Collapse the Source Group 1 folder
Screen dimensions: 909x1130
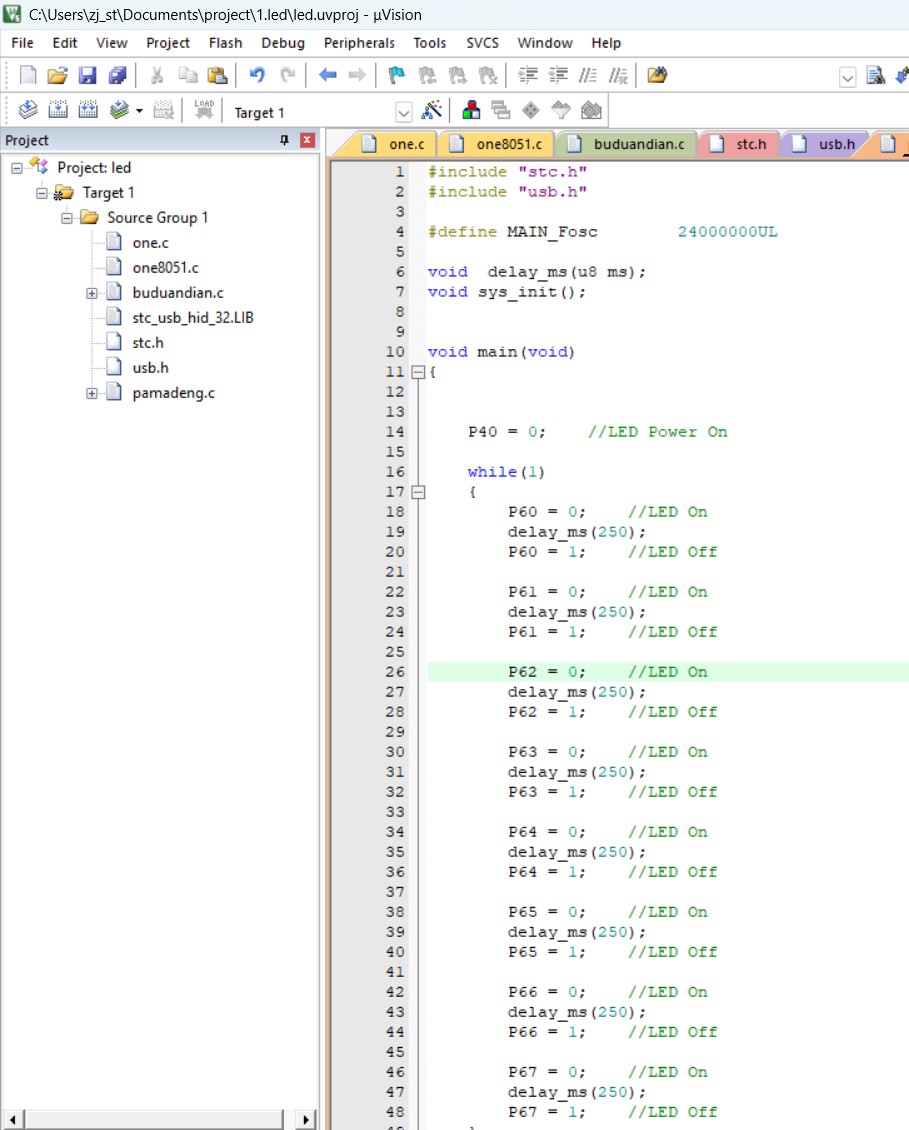pos(66,218)
